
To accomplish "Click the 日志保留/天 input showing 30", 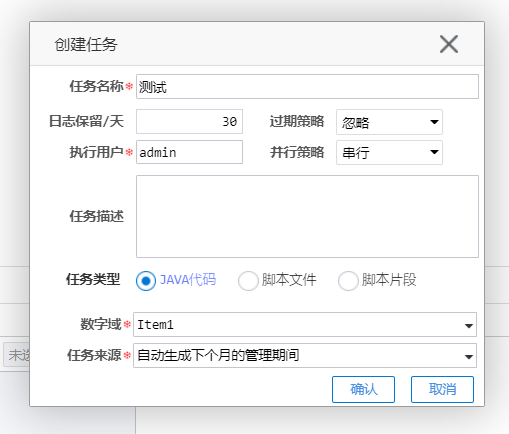I will [x=189, y=121].
